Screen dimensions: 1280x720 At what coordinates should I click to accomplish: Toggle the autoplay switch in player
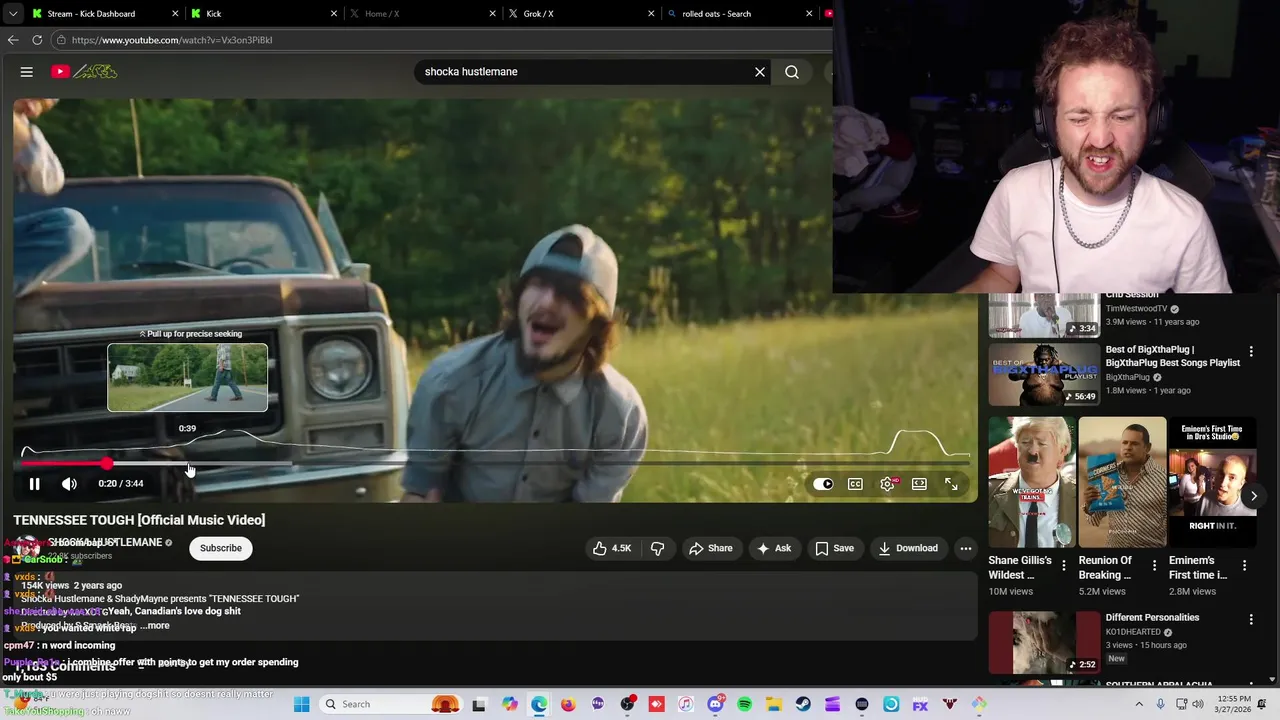[823, 484]
